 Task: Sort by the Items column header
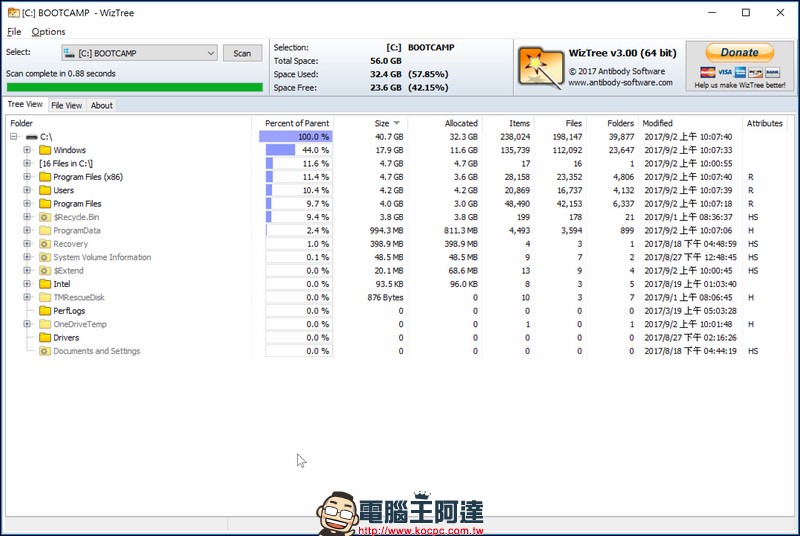(x=509, y=123)
